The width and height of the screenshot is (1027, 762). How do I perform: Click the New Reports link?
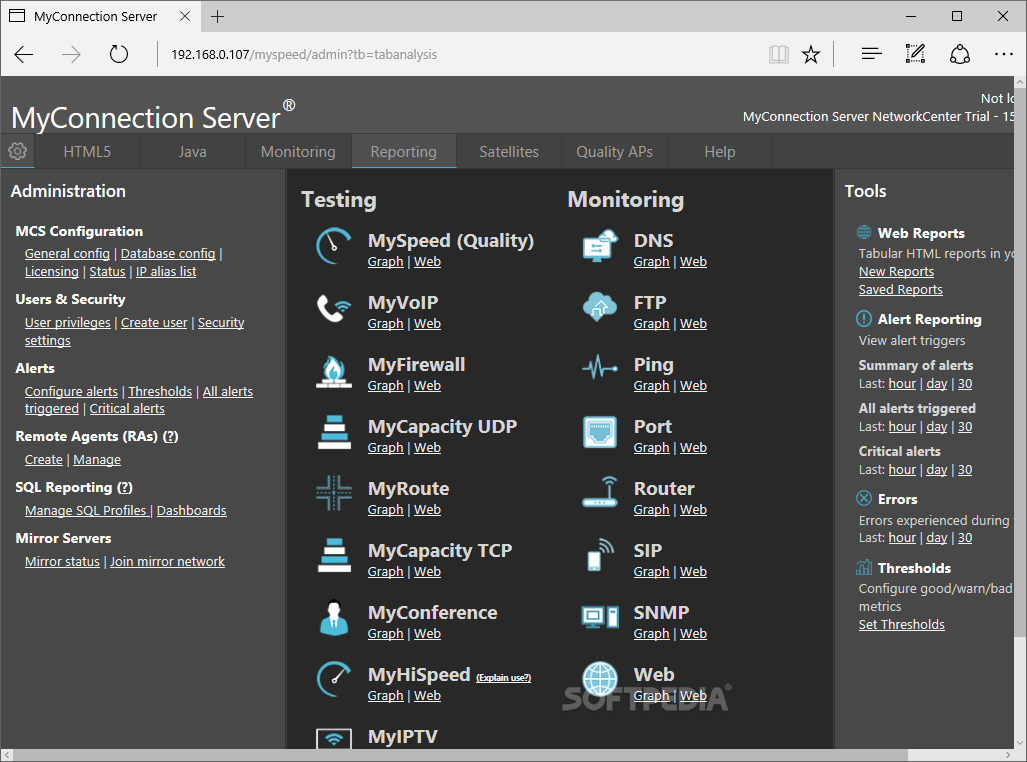[x=897, y=271]
